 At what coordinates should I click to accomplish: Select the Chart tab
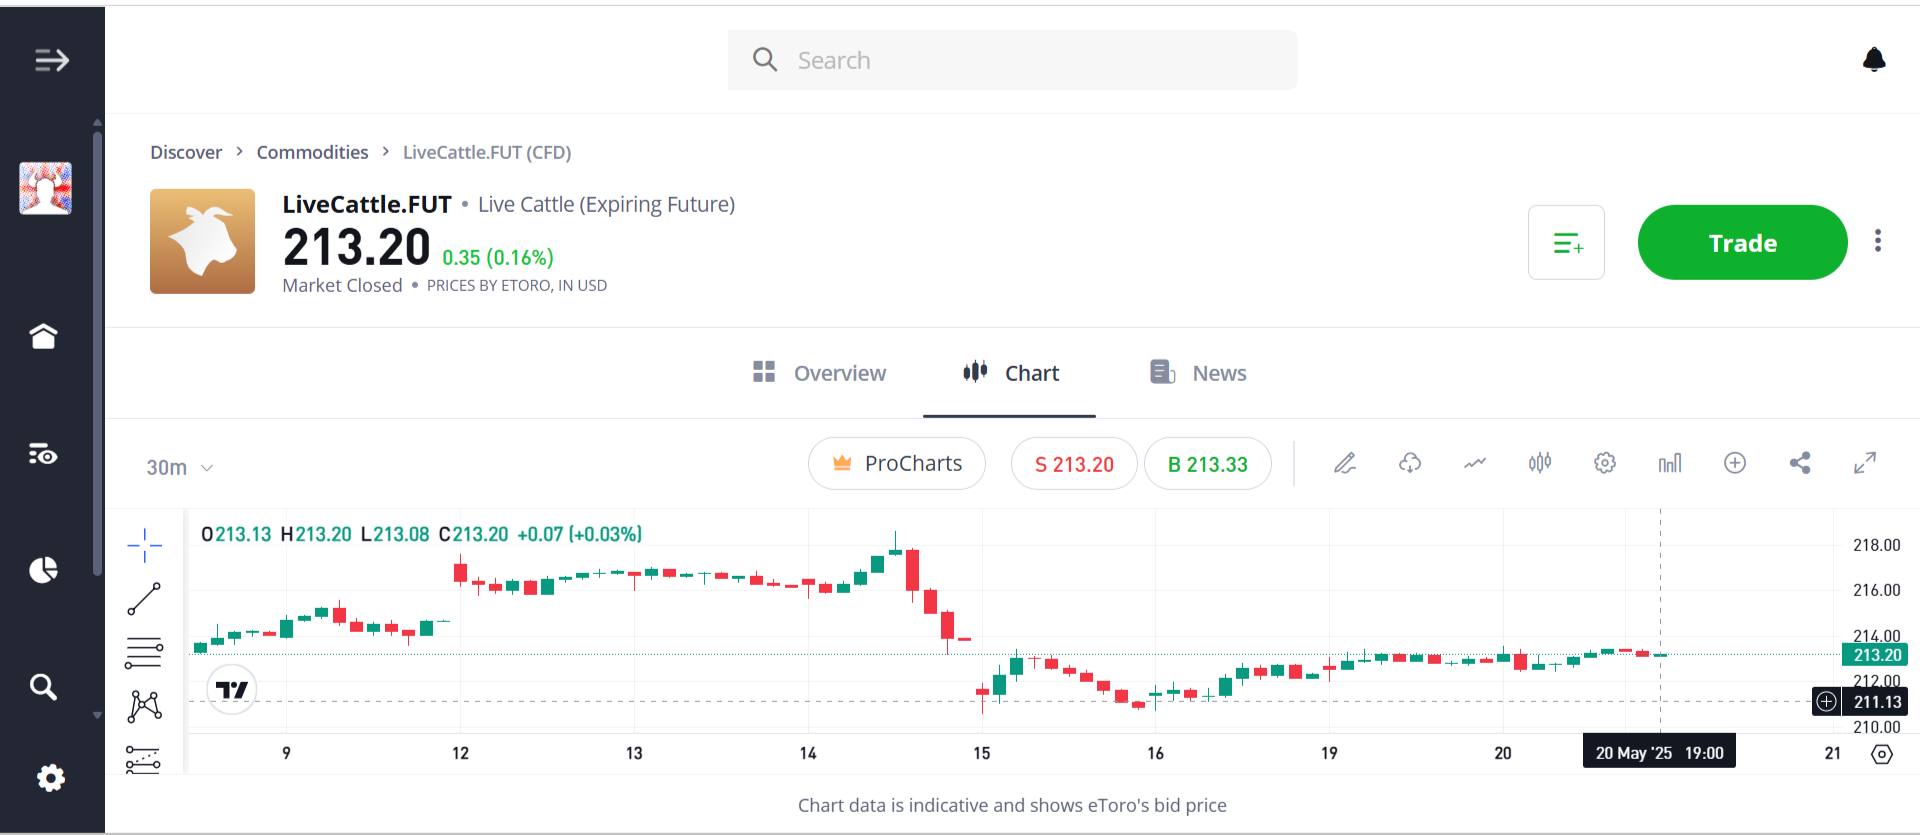(1010, 373)
